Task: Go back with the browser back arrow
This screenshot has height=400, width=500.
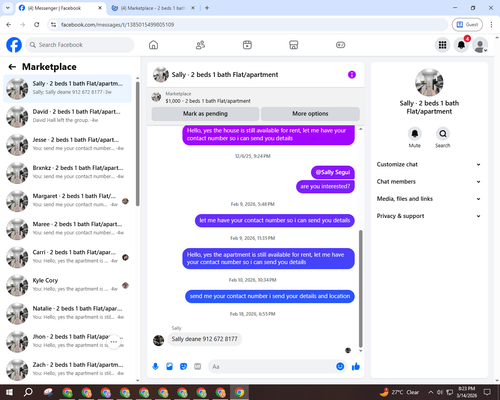Action: [x=9, y=24]
